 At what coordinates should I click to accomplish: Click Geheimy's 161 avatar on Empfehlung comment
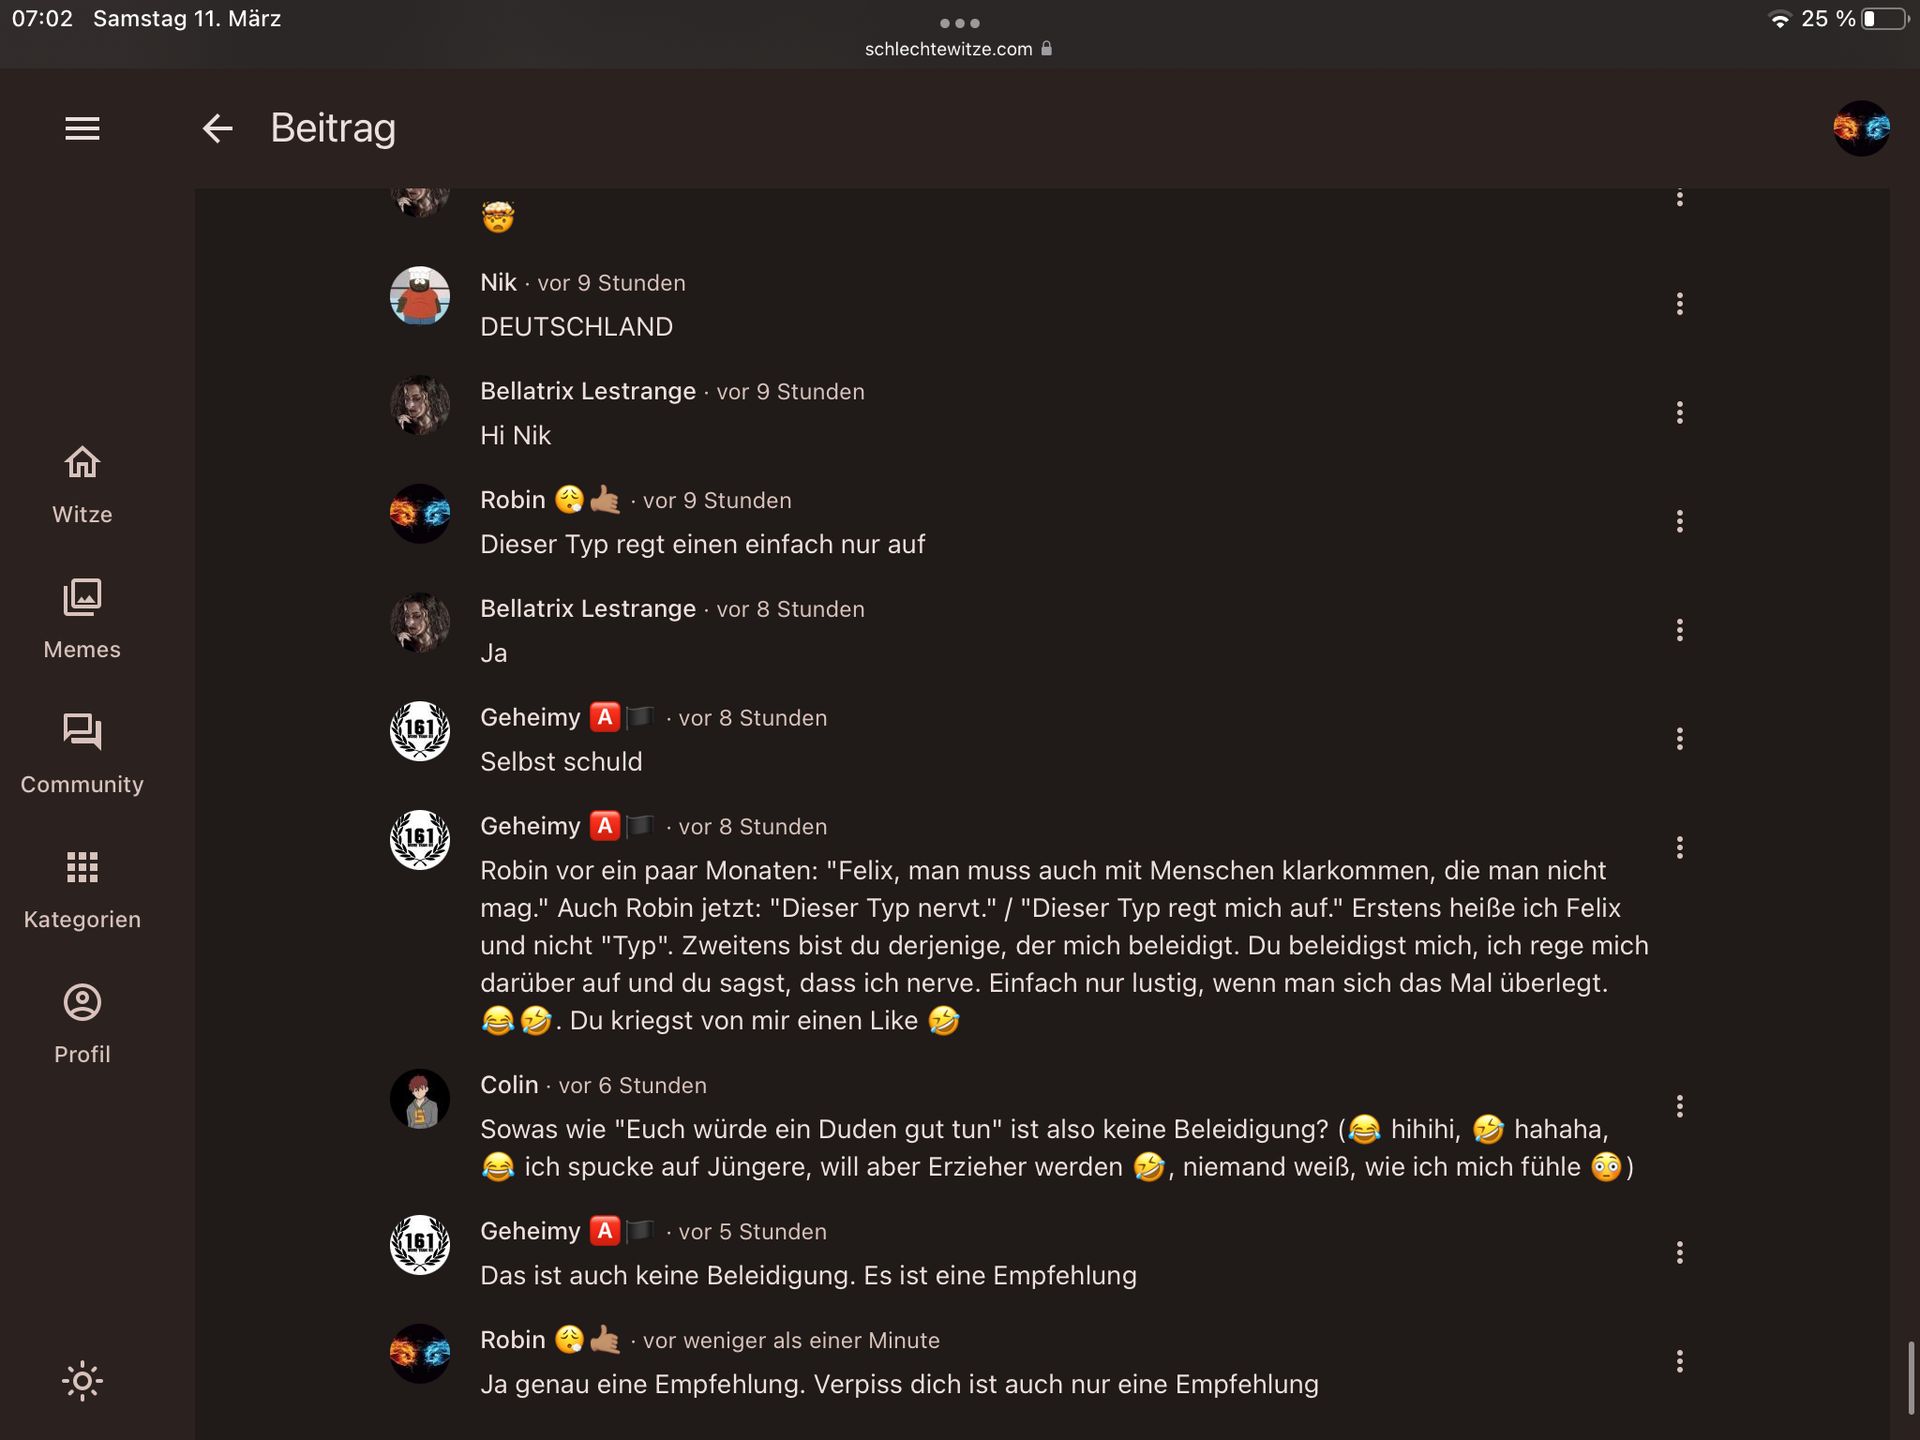tap(420, 1245)
